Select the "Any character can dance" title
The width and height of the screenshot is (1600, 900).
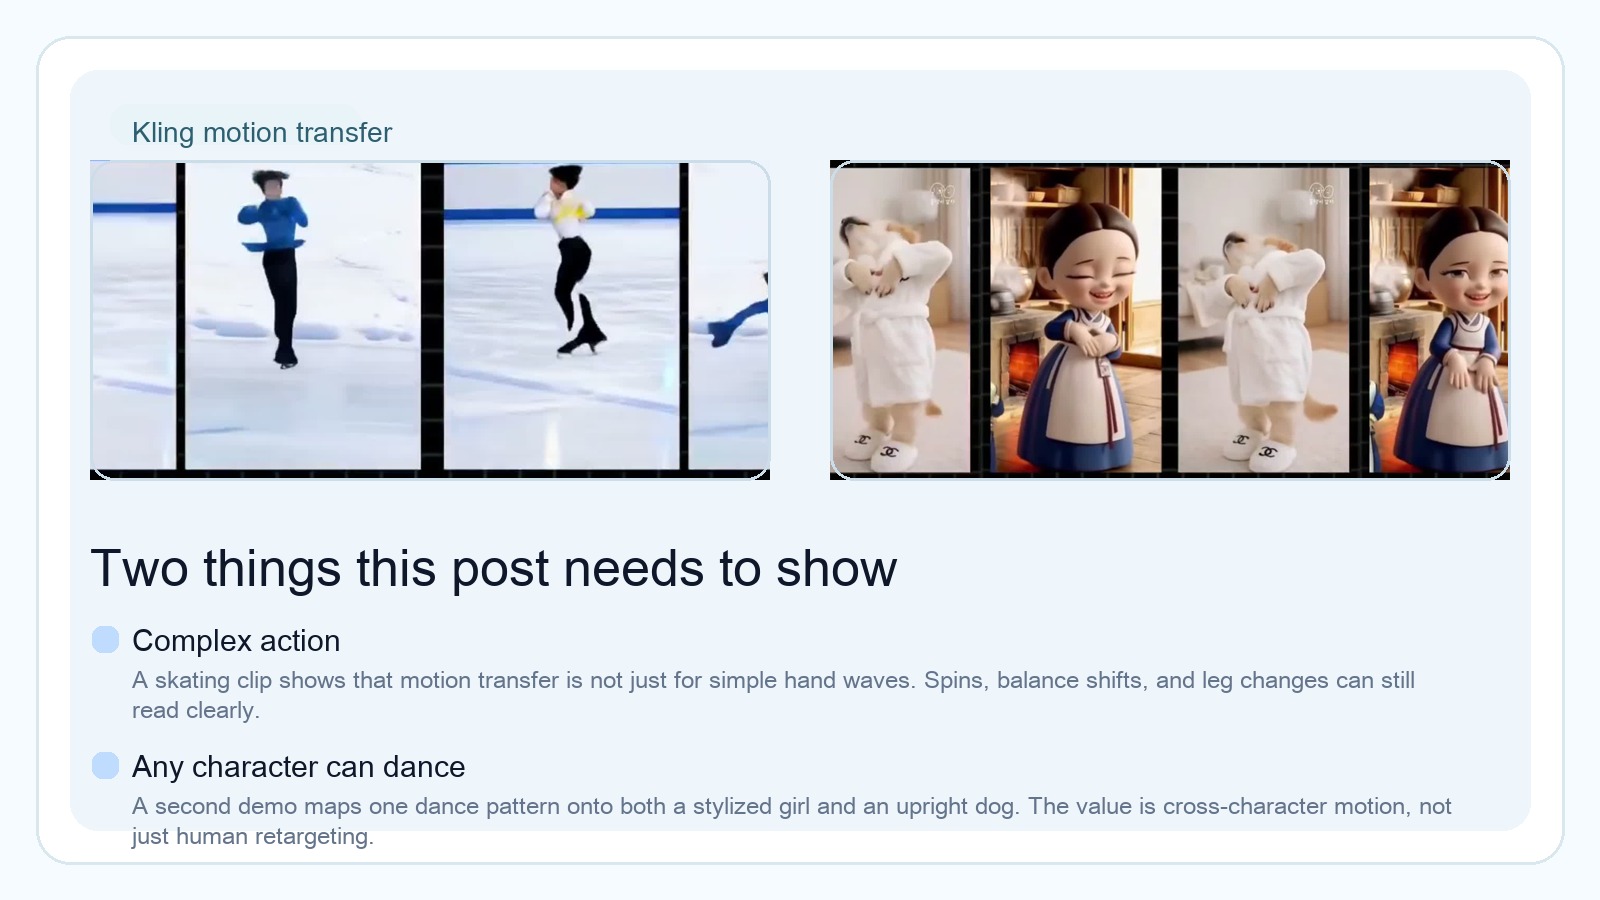(298, 766)
